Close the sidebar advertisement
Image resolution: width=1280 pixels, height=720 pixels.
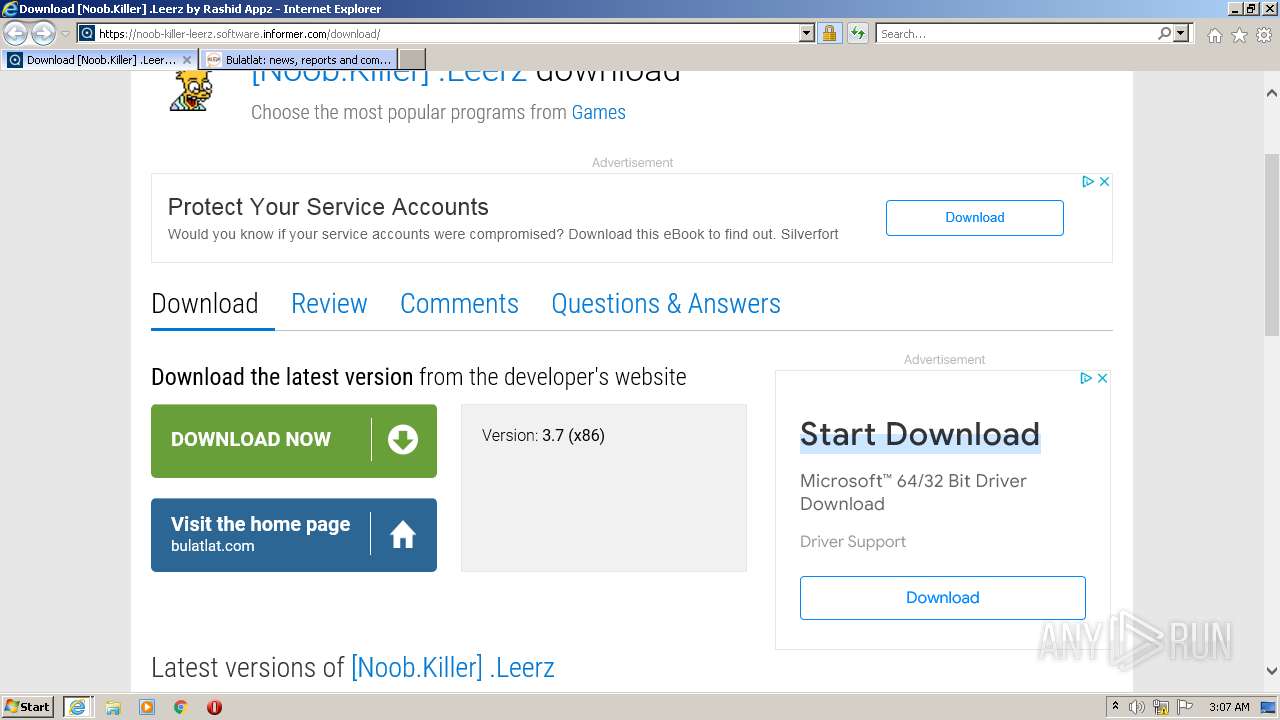point(1102,378)
